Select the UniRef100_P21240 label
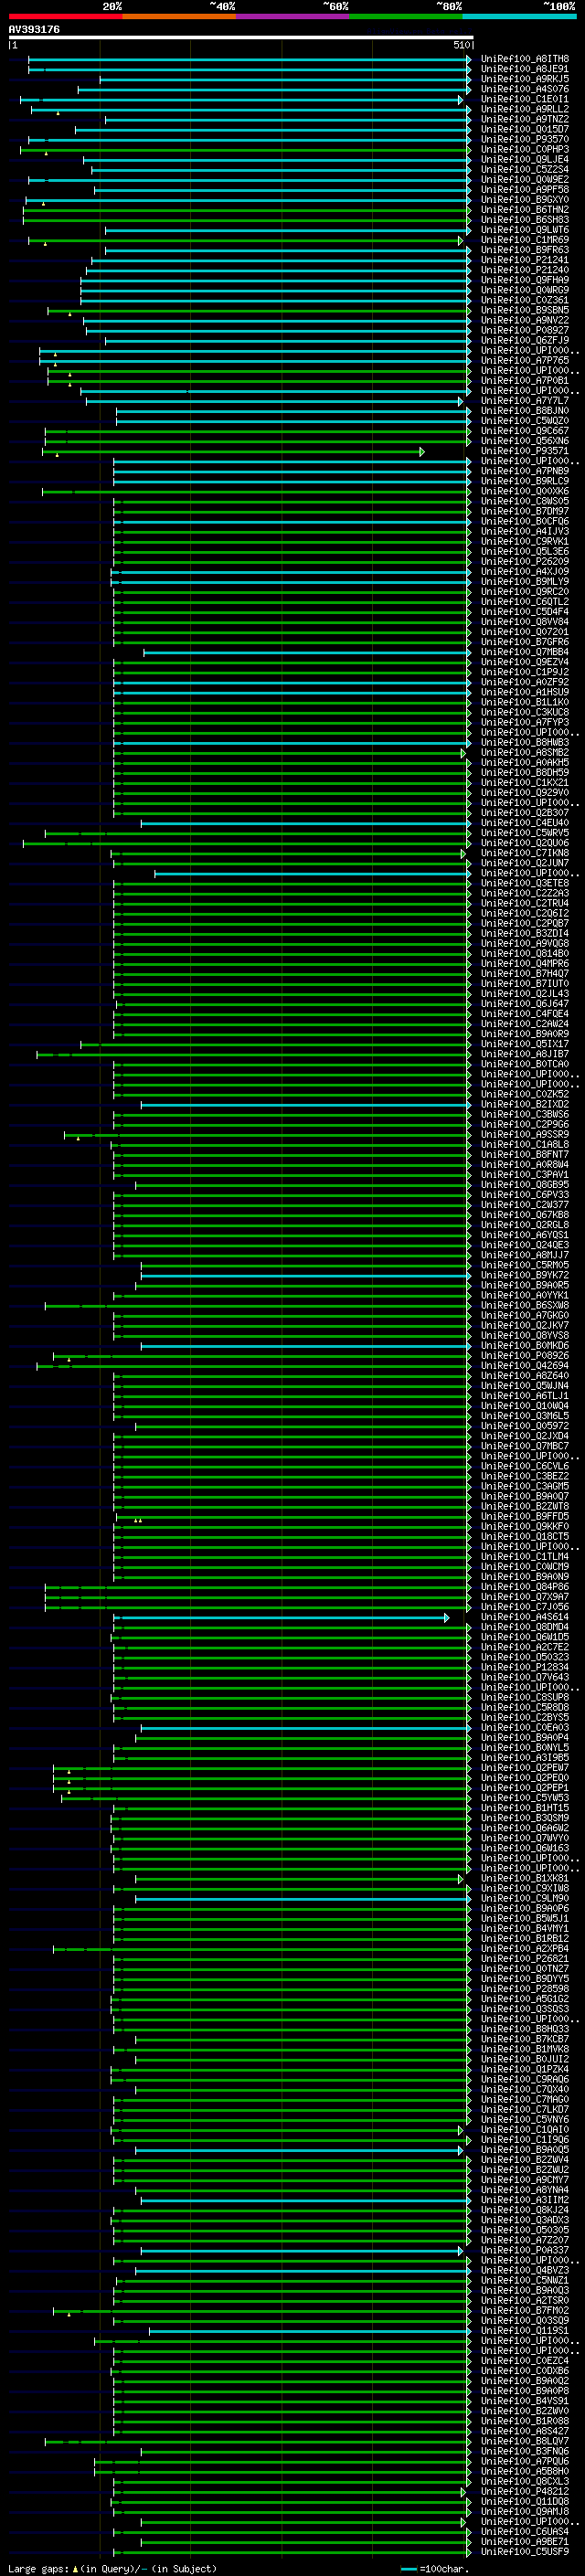Viewport: 585px width, 2576px height. point(525,270)
